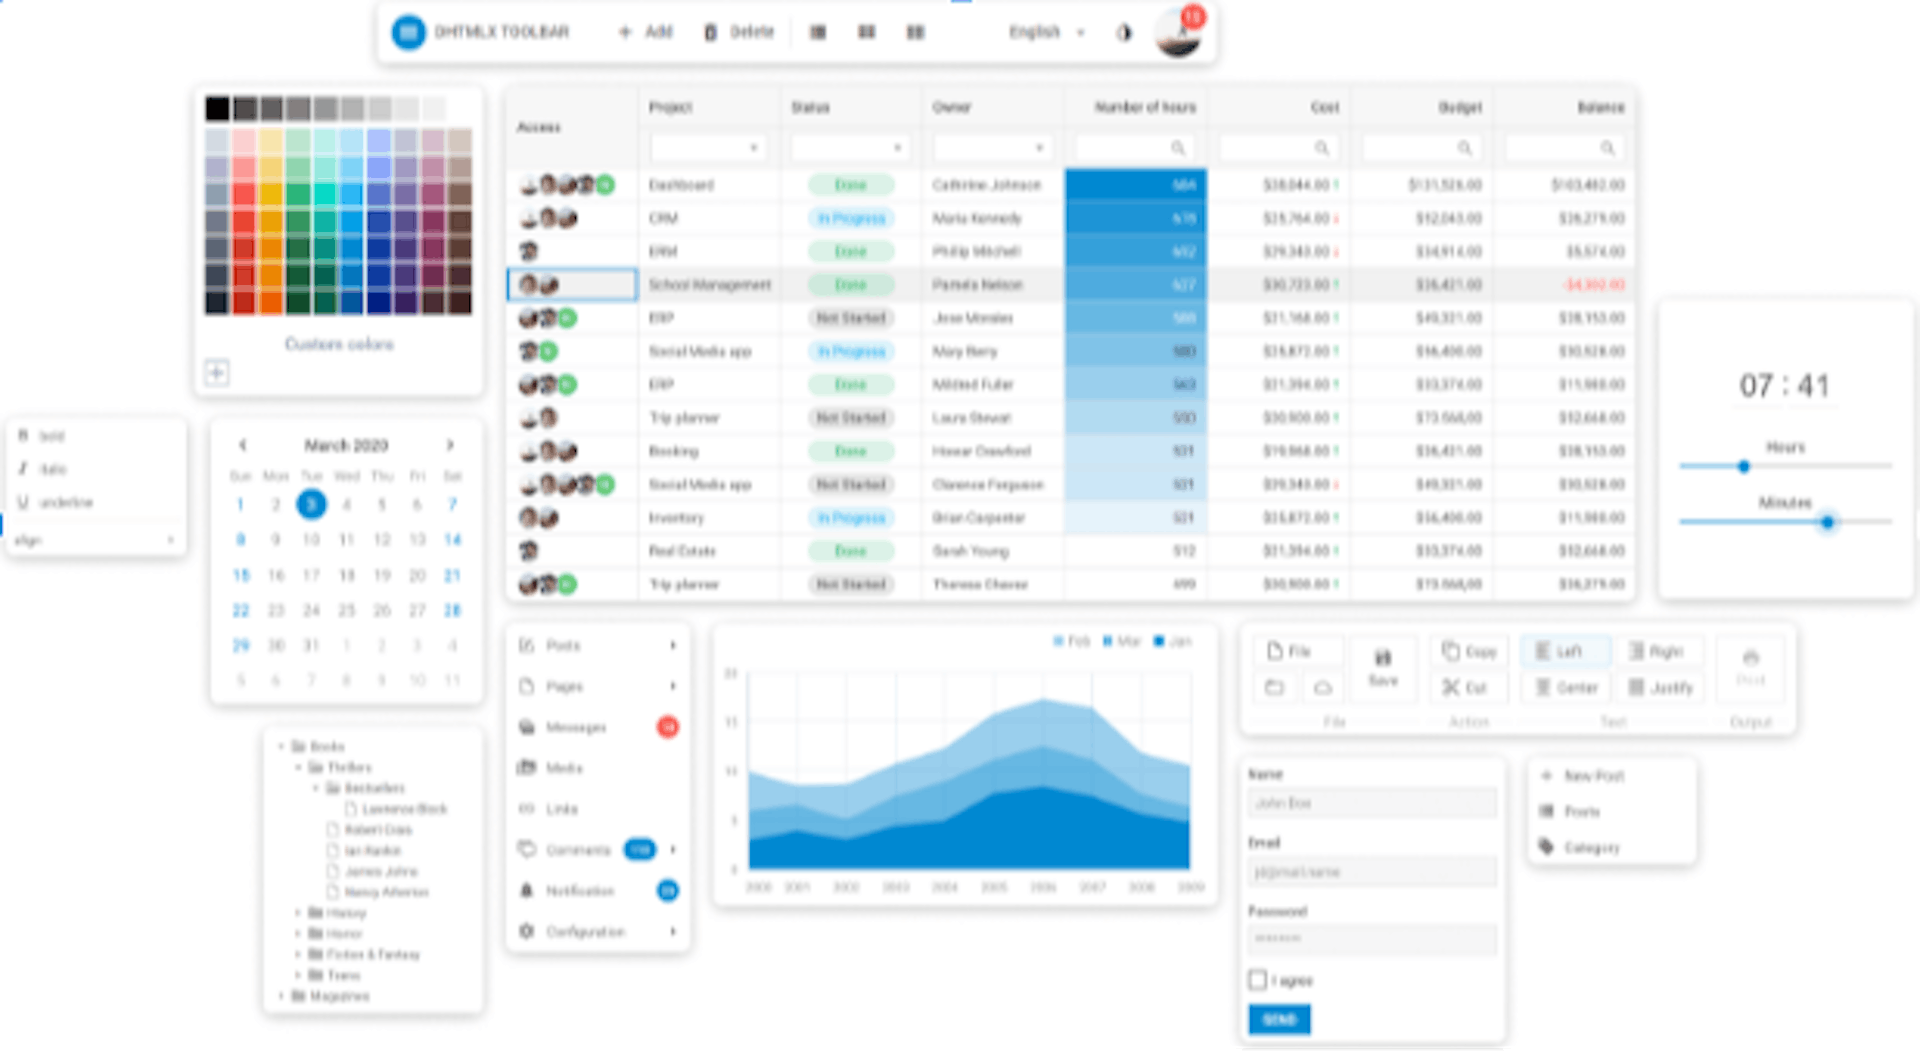Click the Add button in toolbar
The height and width of the screenshot is (1053, 1920).
coord(646,33)
